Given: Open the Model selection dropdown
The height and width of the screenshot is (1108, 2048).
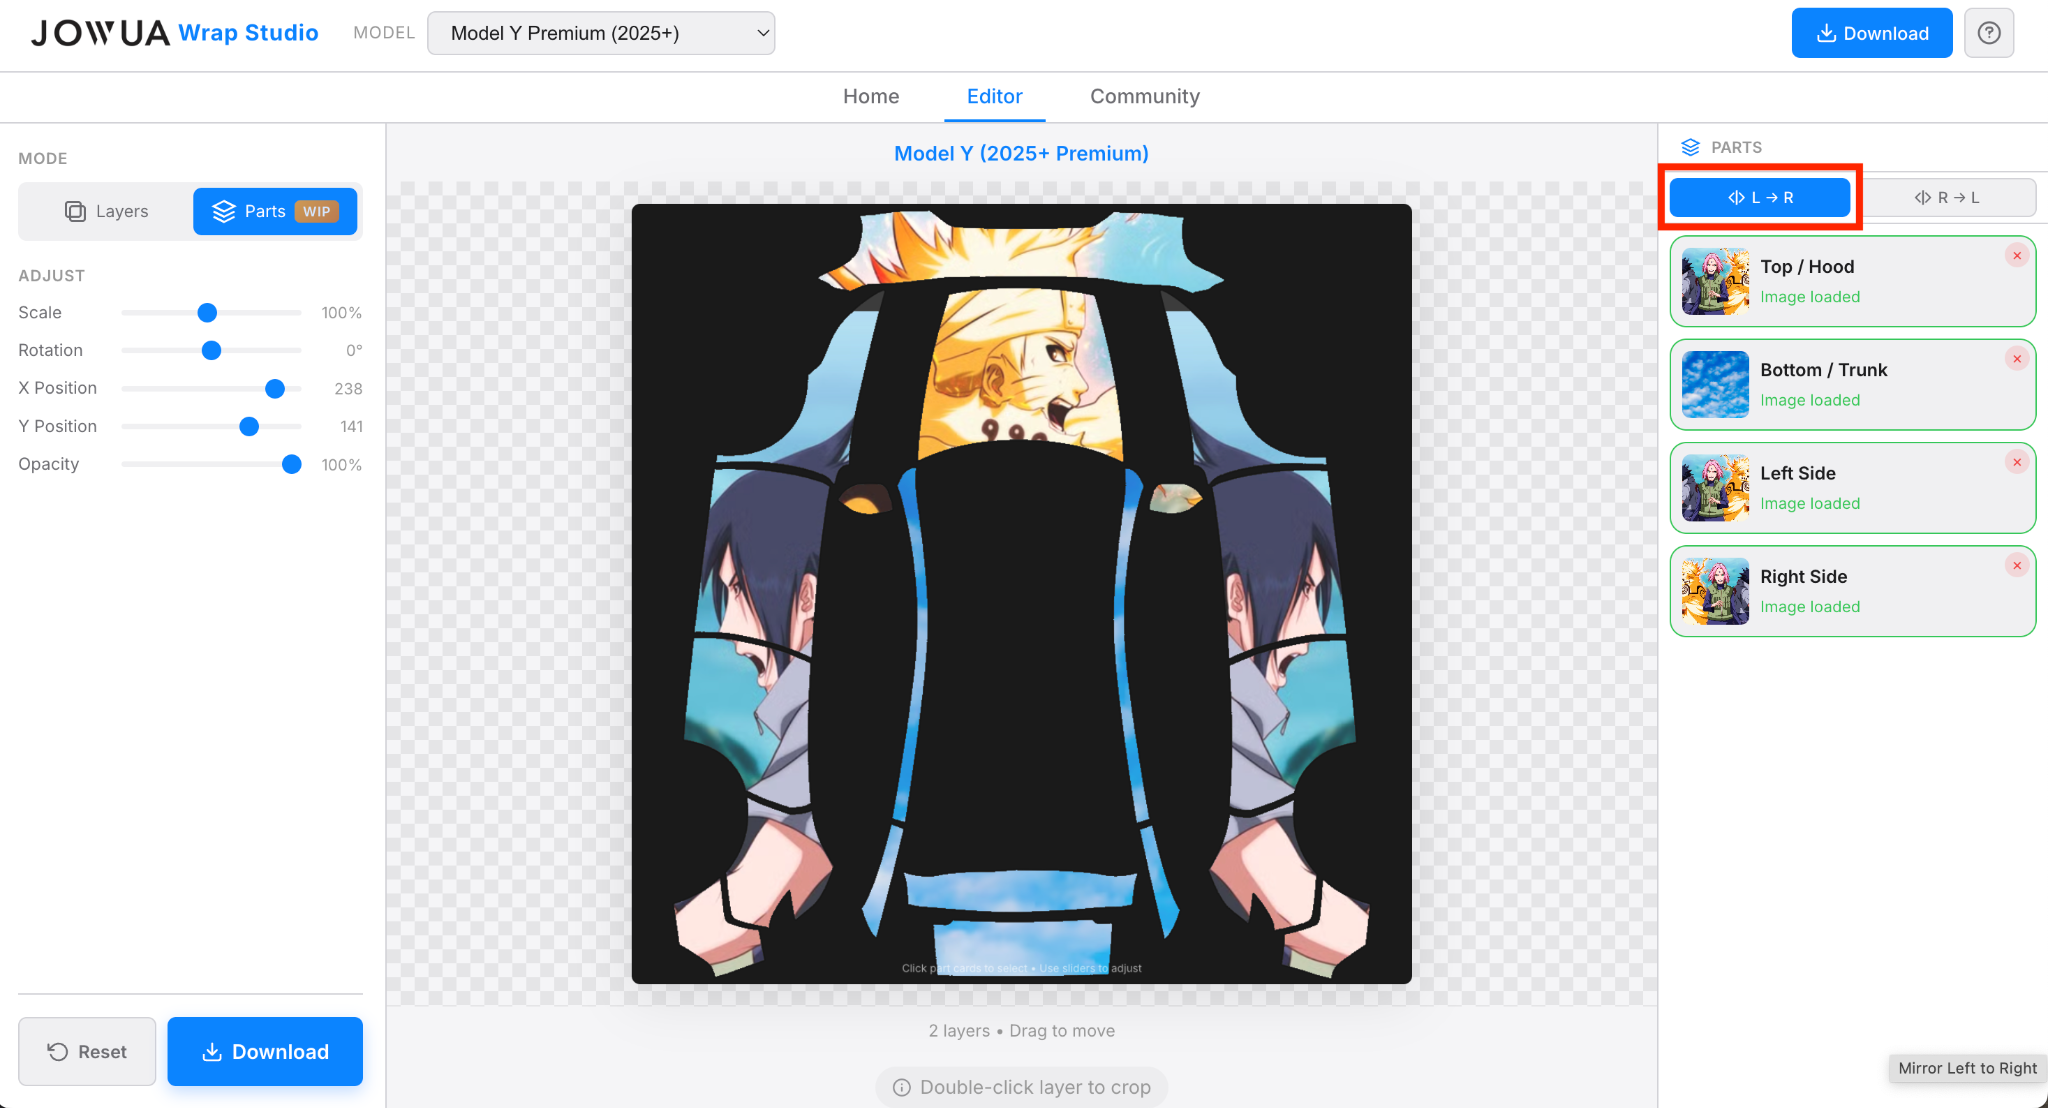Looking at the screenshot, I should pos(601,33).
